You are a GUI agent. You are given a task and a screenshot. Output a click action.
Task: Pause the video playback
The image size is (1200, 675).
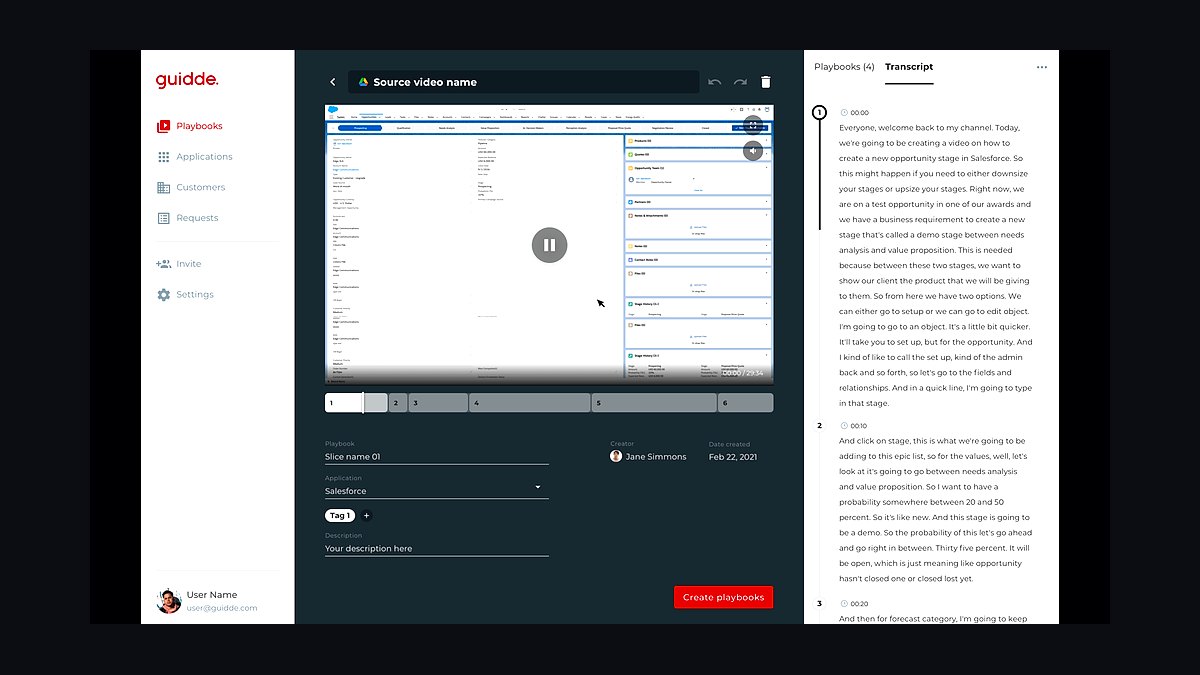click(549, 245)
